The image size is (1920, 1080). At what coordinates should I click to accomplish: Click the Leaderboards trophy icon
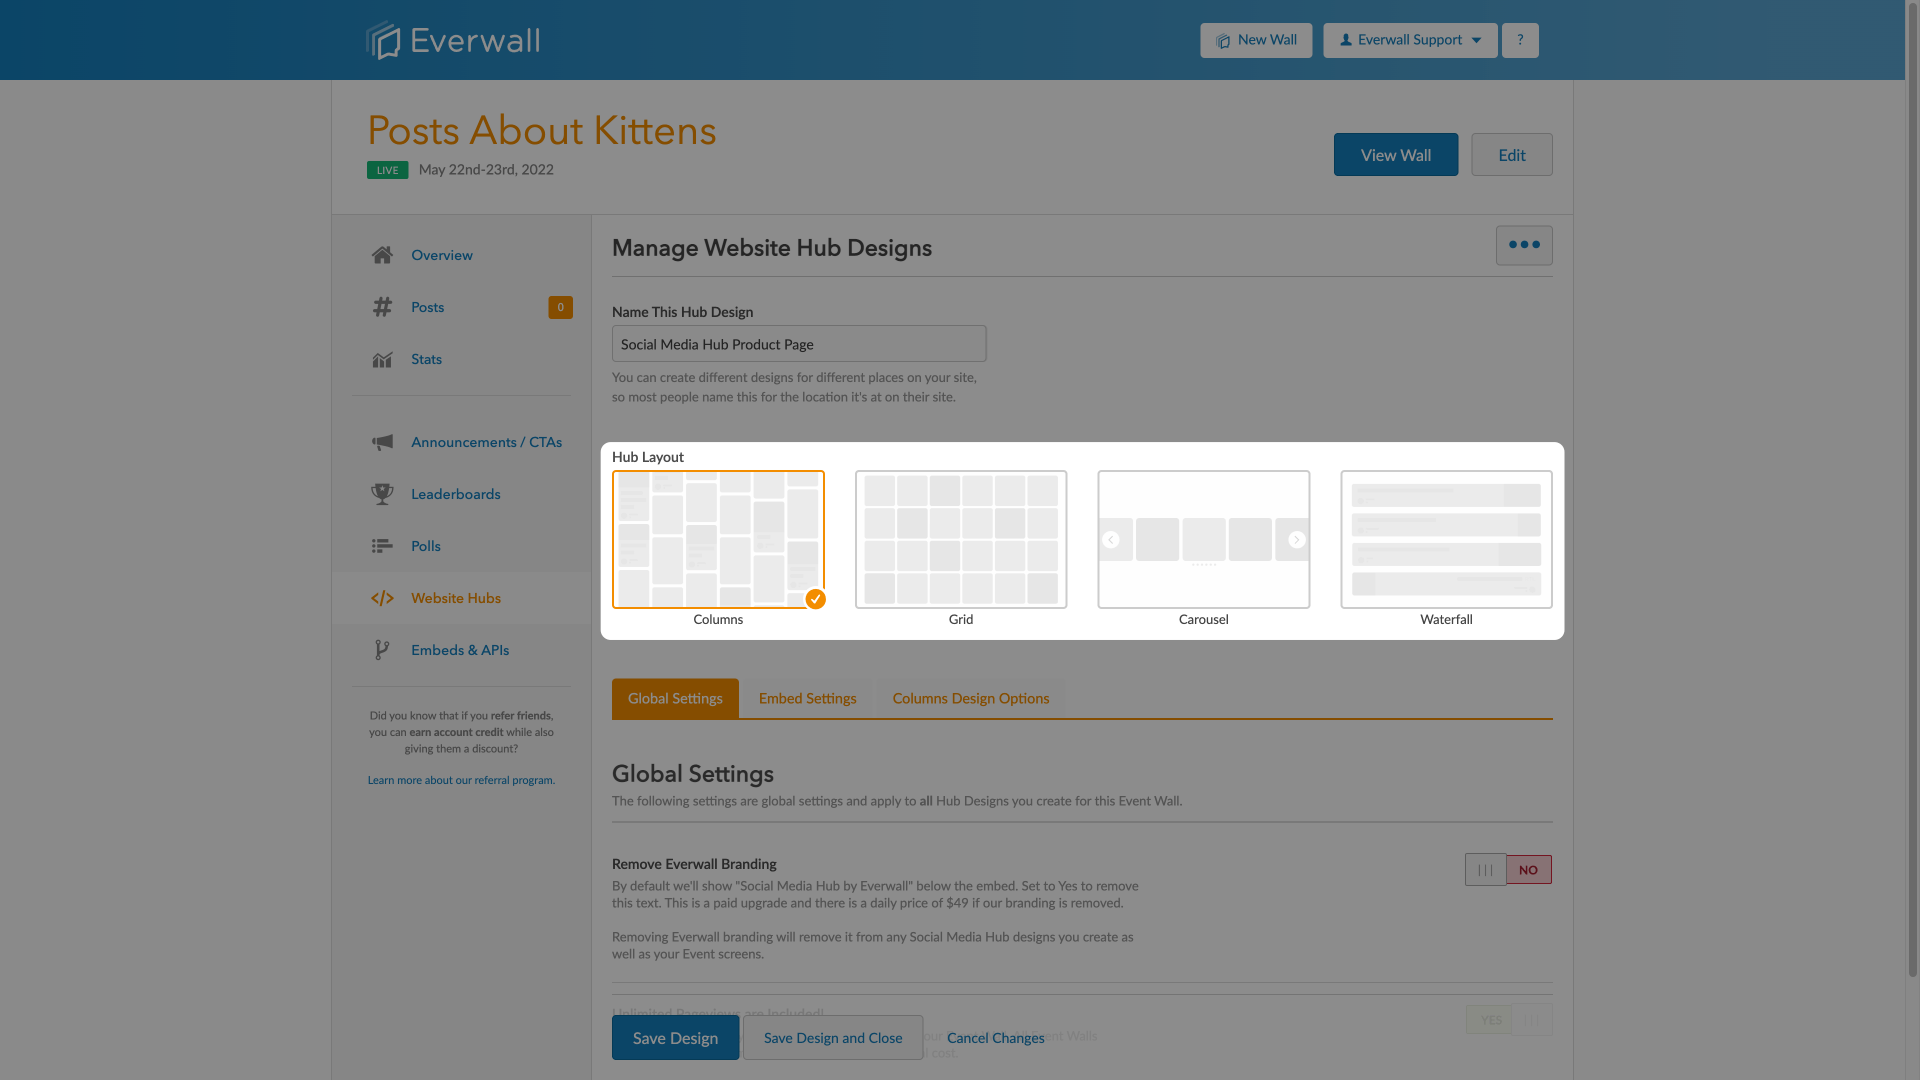(382, 494)
